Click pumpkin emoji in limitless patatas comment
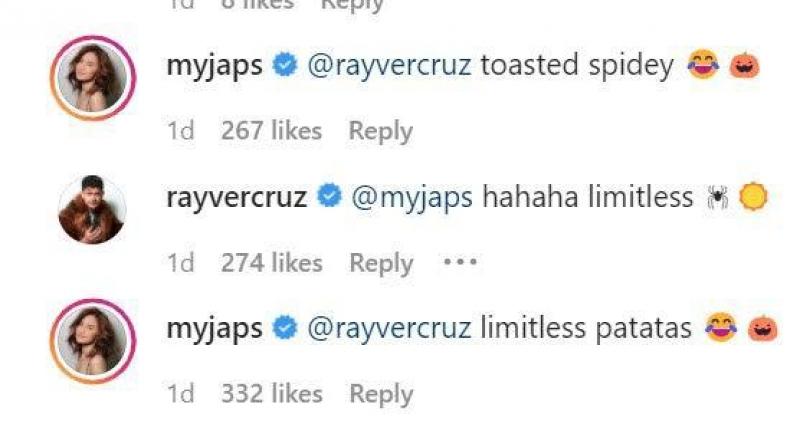 click(762, 328)
